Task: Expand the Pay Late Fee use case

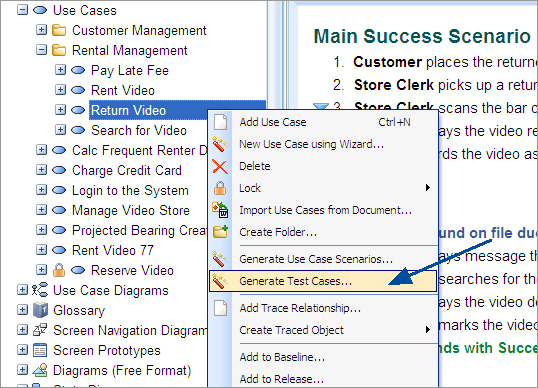Action: (60, 70)
